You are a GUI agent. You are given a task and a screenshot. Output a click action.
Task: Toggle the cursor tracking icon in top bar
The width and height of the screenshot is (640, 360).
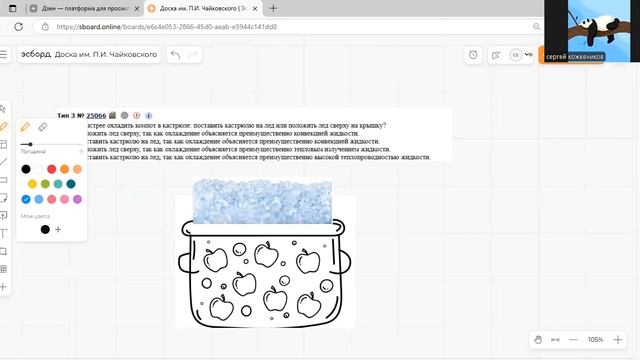(496, 55)
